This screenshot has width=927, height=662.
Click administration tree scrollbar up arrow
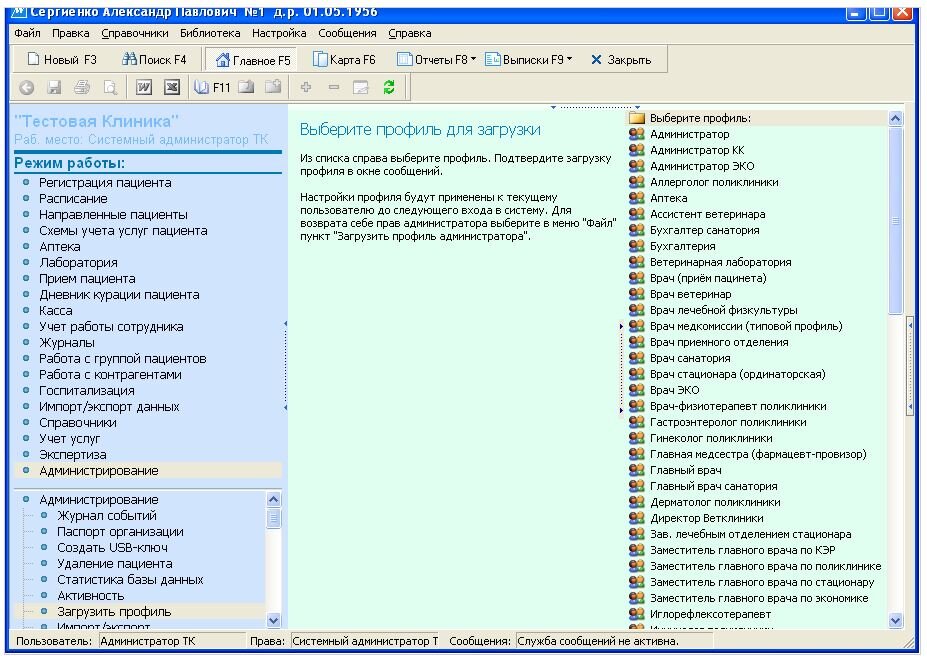coord(273,499)
